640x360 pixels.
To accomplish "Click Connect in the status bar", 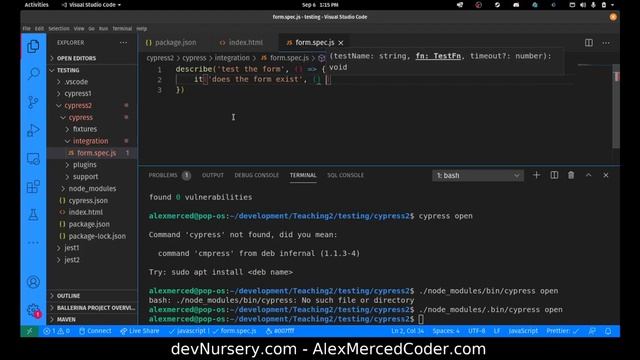I will [x=95, y=331].
